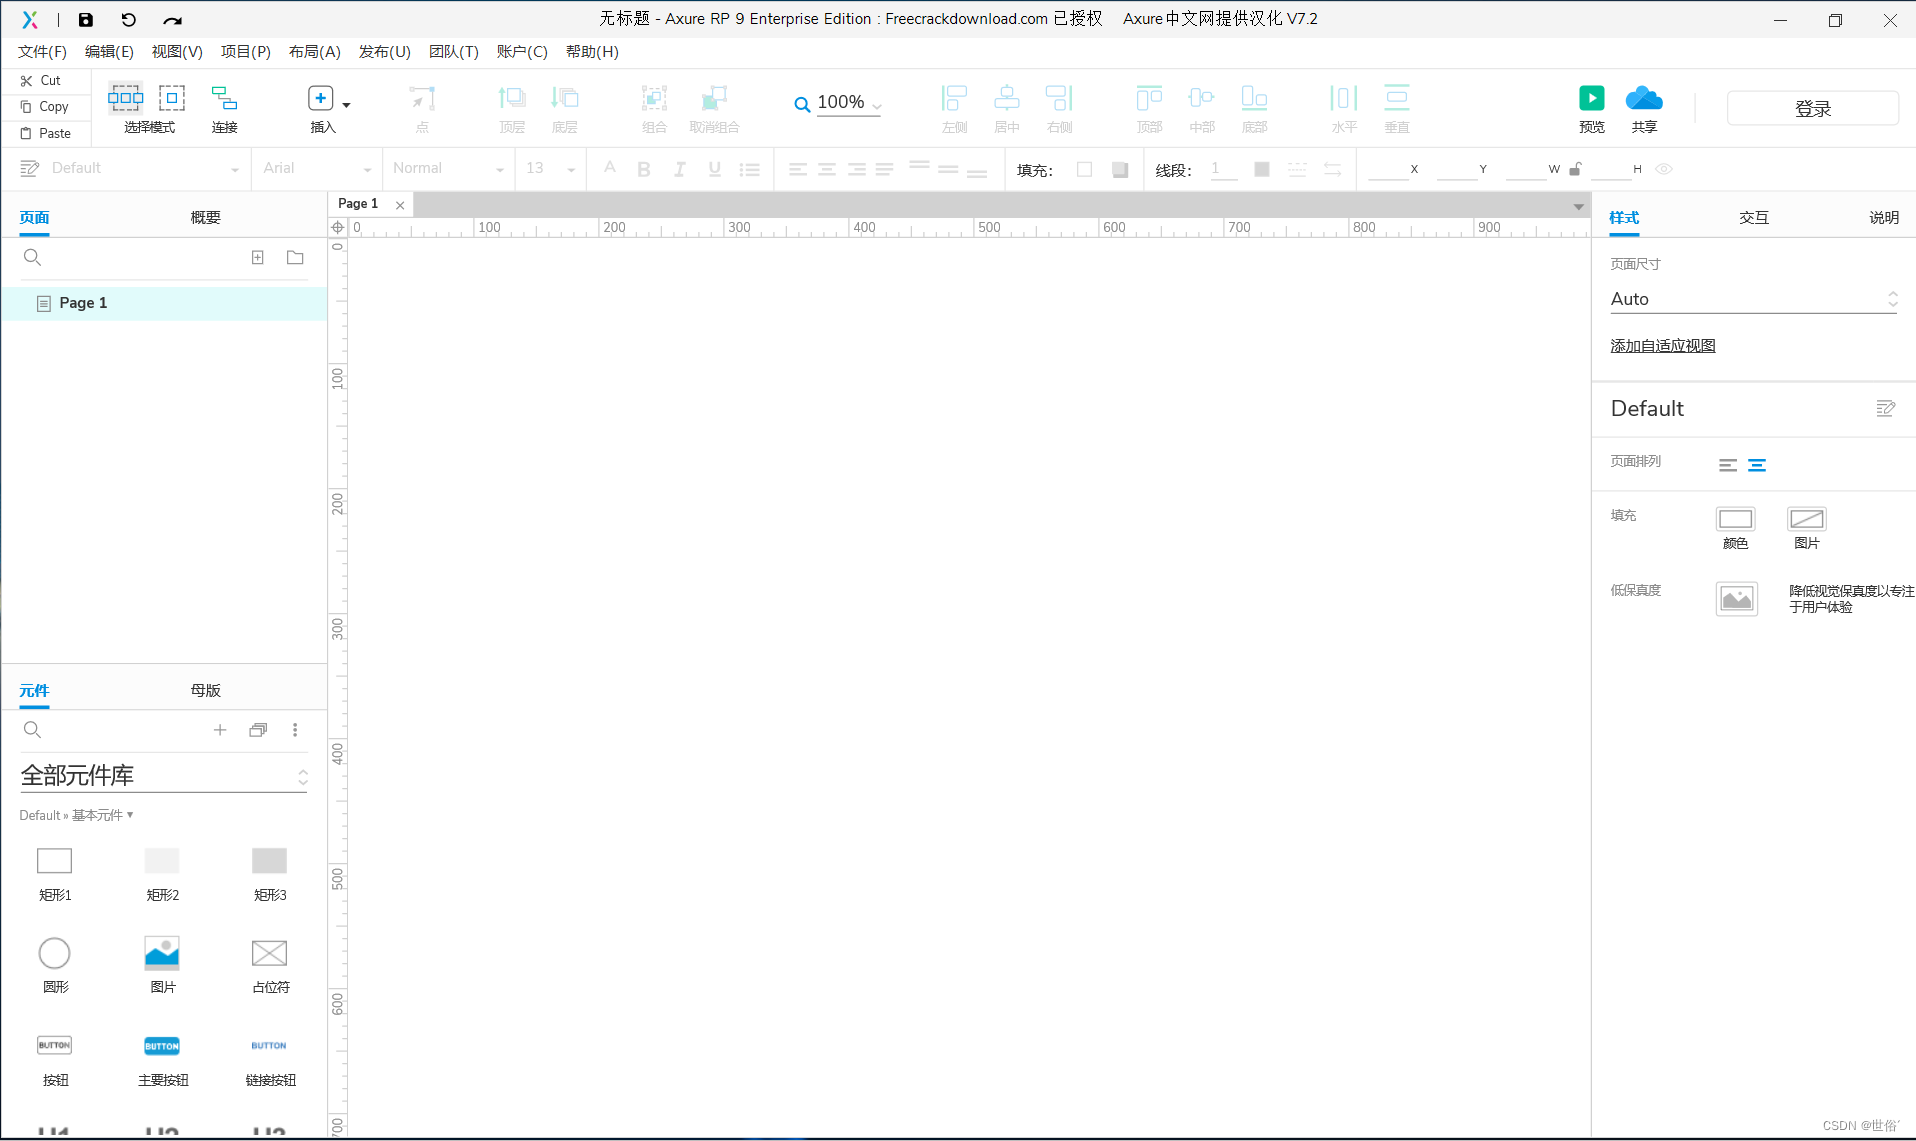Click the Save disk icon
The width and height of the screenshot is (1916, 1141).
86,19
